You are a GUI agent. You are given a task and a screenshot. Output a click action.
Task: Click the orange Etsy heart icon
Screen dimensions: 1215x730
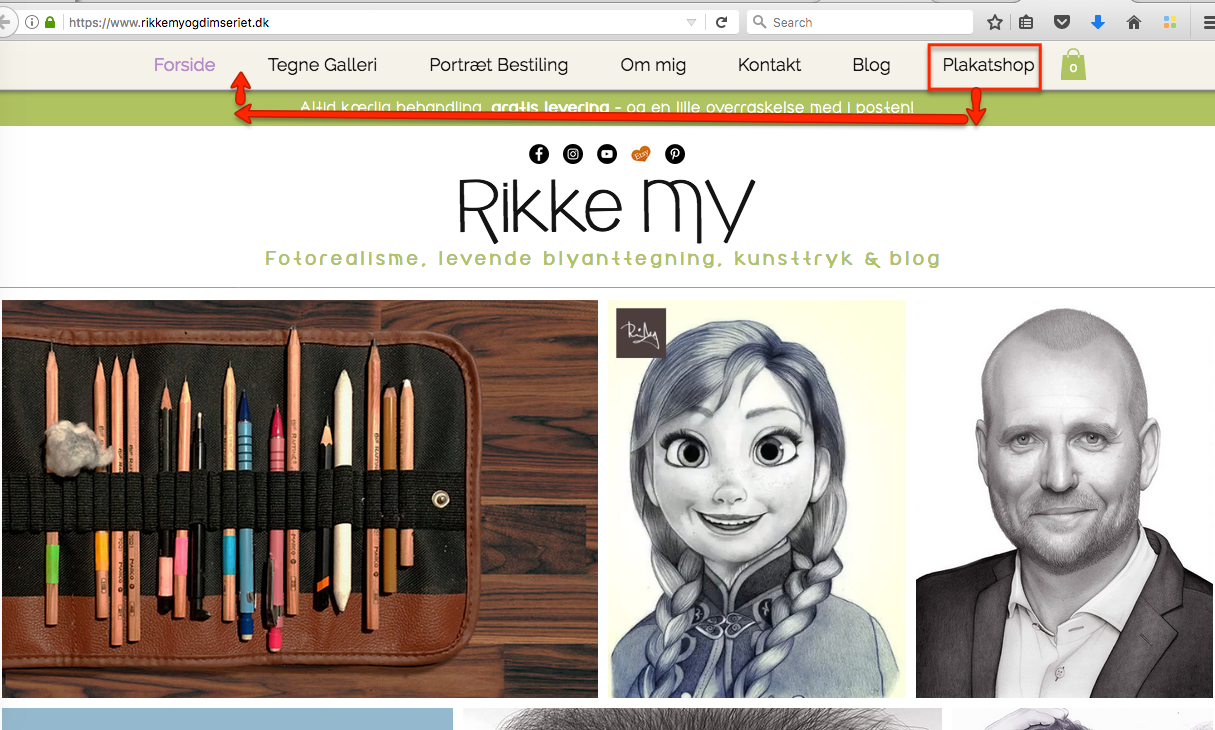point(641,154)
